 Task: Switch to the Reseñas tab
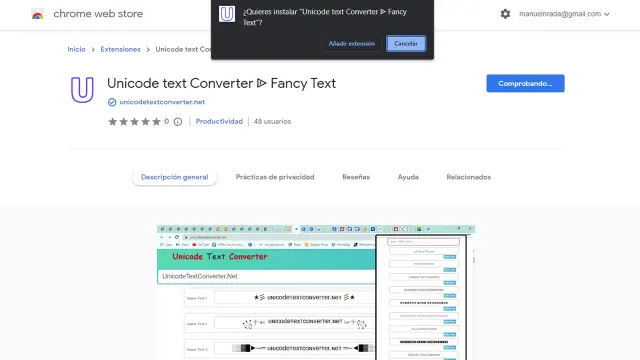click(356, 177)
